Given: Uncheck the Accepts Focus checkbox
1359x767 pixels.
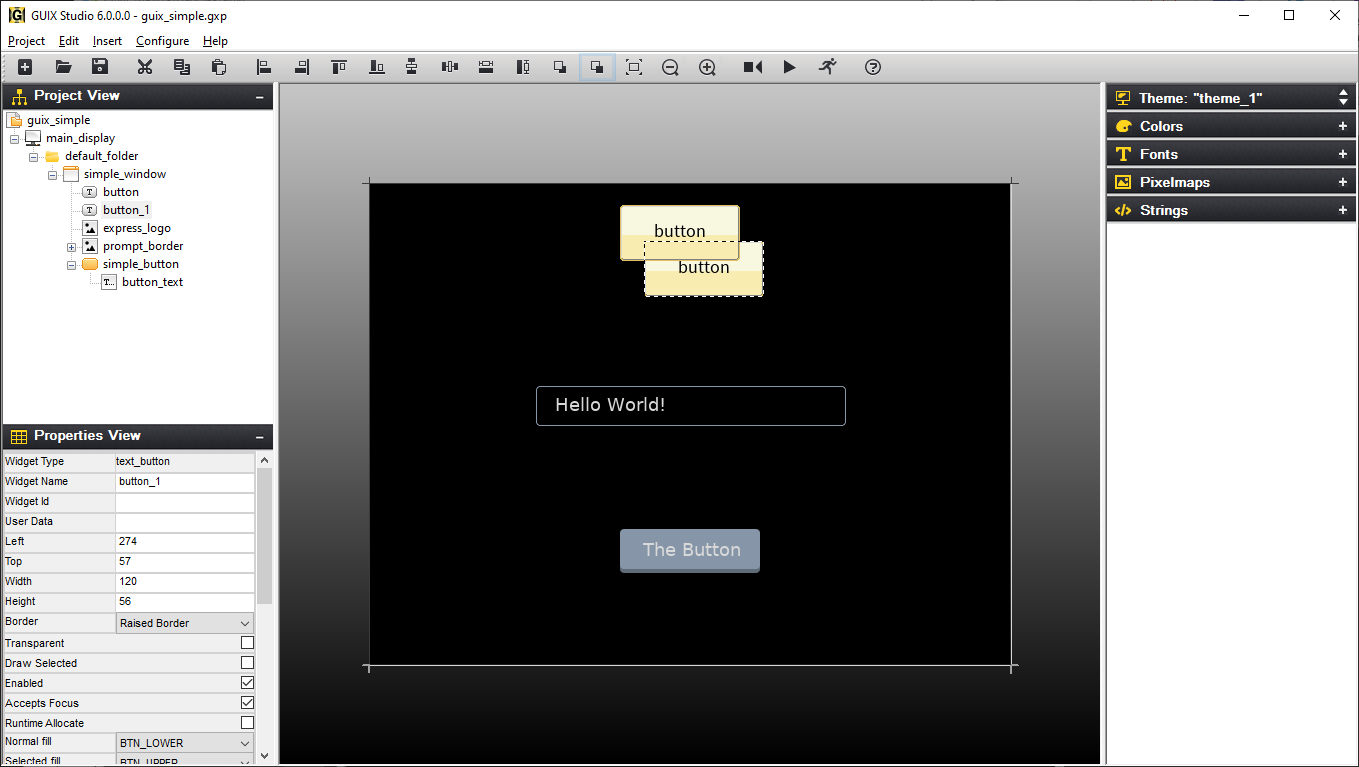Looking at the screenshot, I should click(x=247, y=703).
